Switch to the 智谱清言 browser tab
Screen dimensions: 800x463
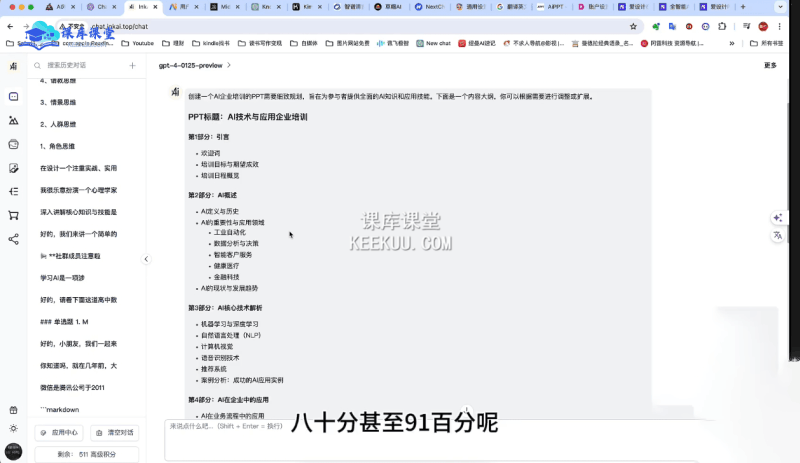348,7
